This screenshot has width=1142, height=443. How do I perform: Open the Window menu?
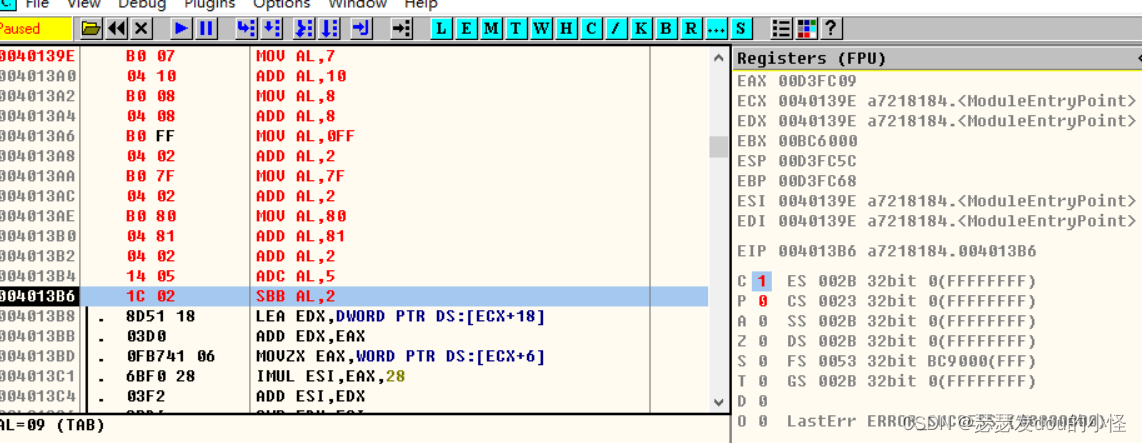click(357, 4)
